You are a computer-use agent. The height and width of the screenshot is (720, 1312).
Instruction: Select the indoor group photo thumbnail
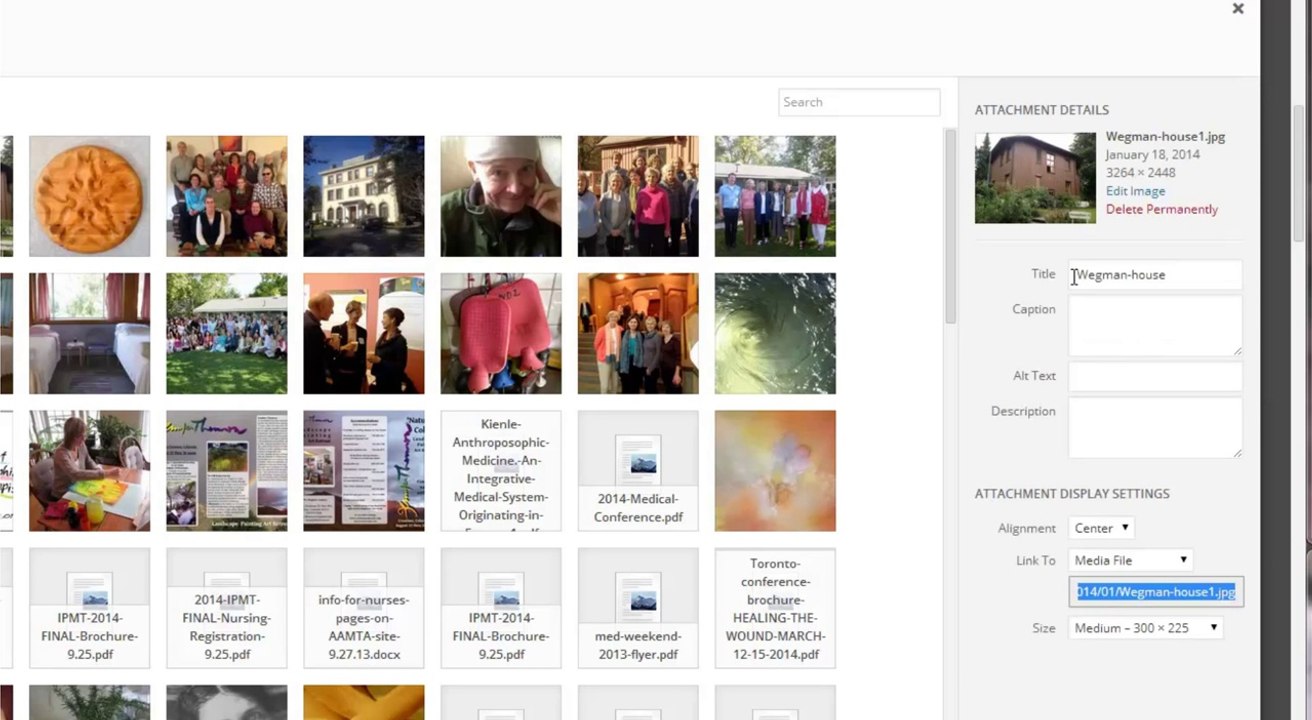[227, 196]
